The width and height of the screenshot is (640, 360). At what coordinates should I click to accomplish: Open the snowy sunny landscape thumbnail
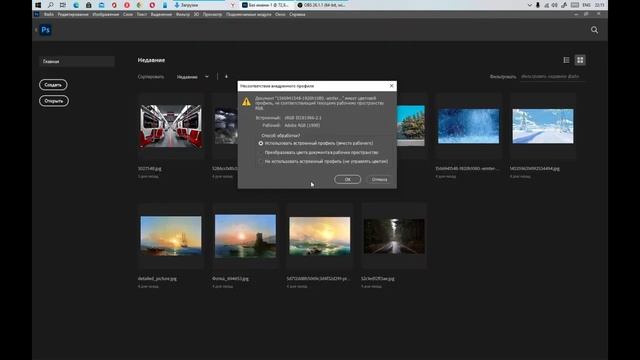tap(543, 126)
